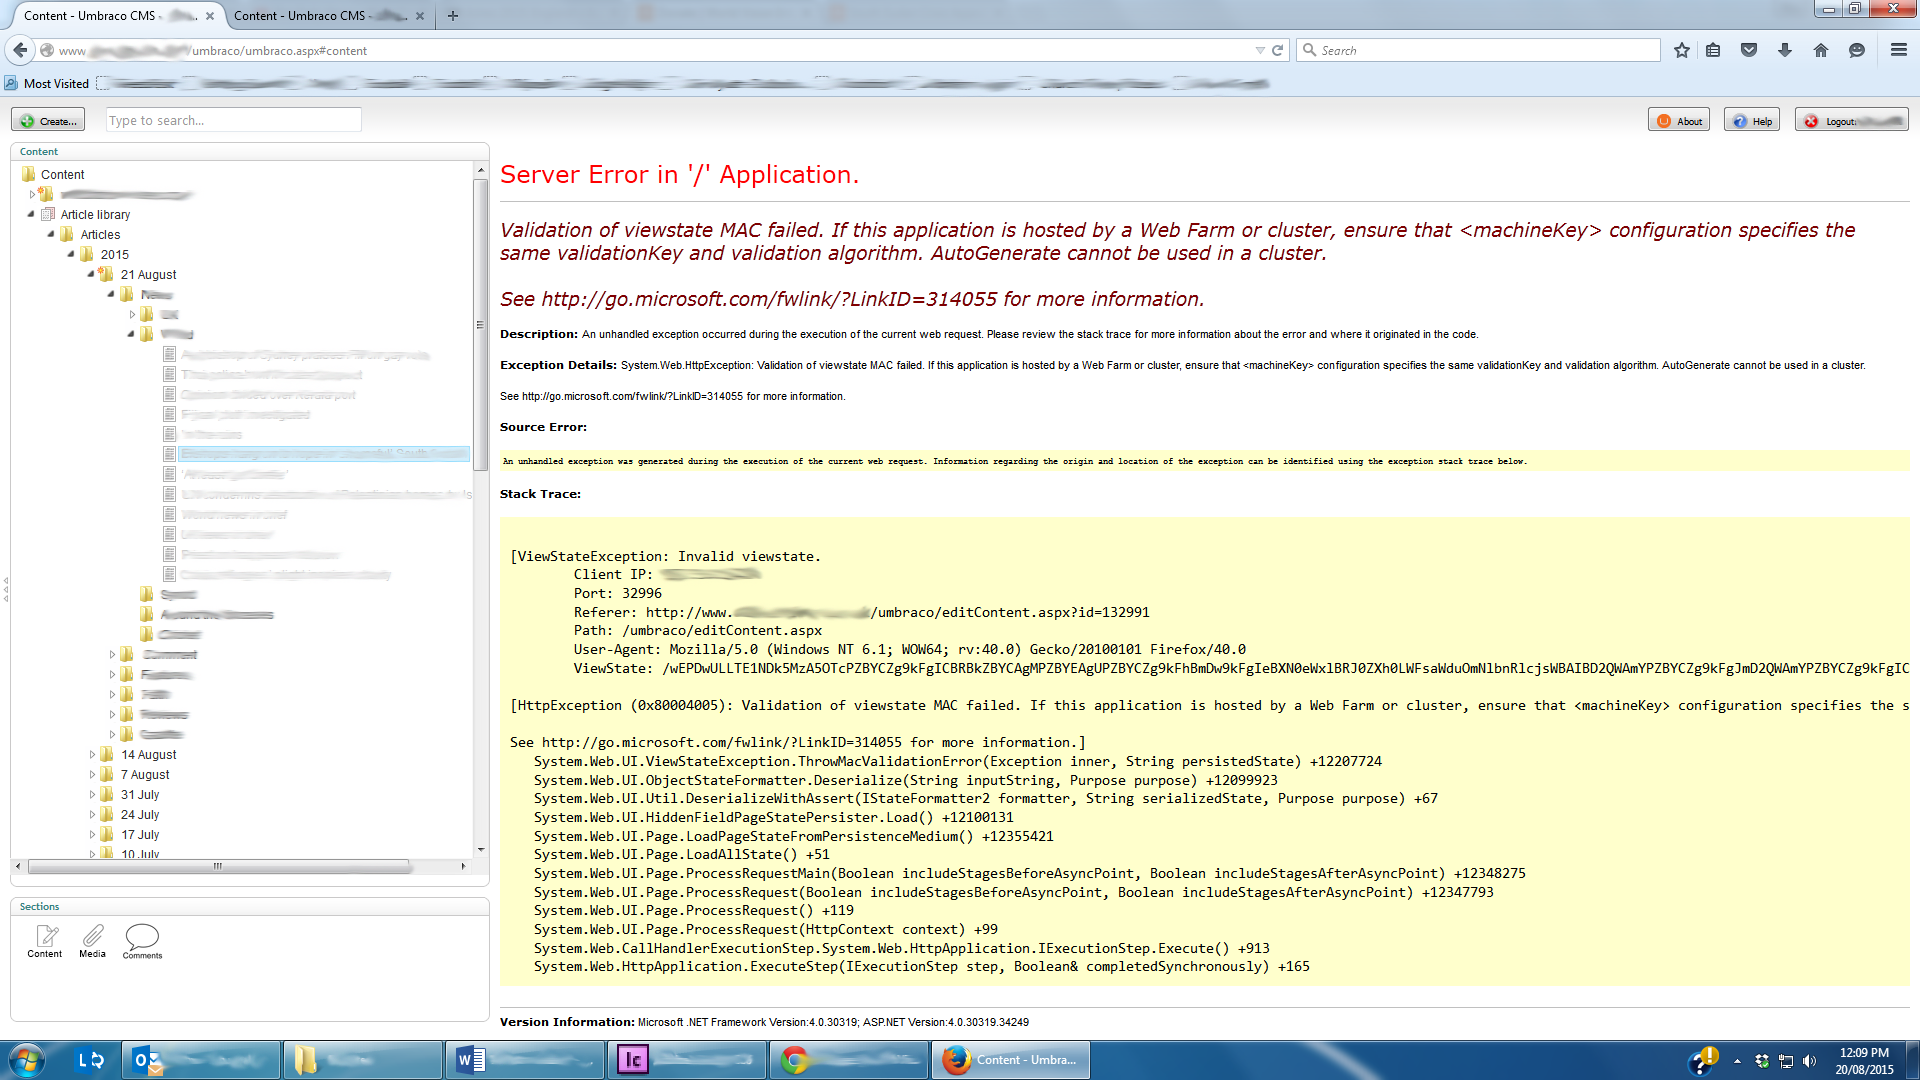Viewport: 1920px width, 1080px height.
Task: Open Outlook from the taskbar
Action: point(201,1060)
